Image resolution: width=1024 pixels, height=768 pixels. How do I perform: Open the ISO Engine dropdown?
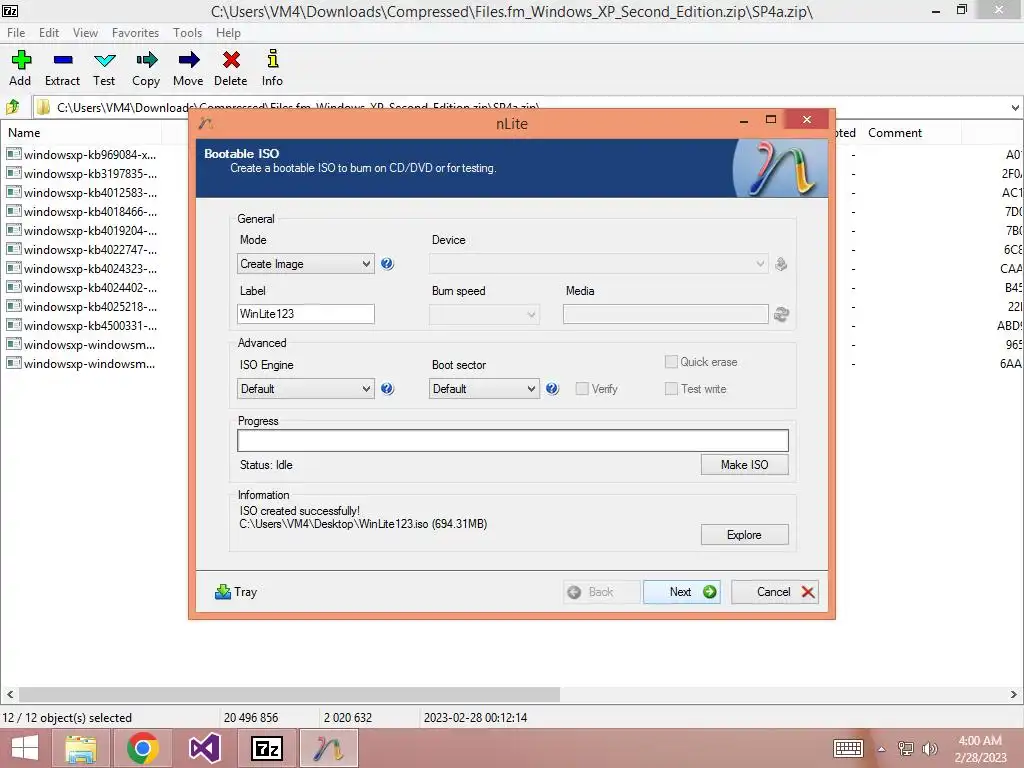point(306,389)
